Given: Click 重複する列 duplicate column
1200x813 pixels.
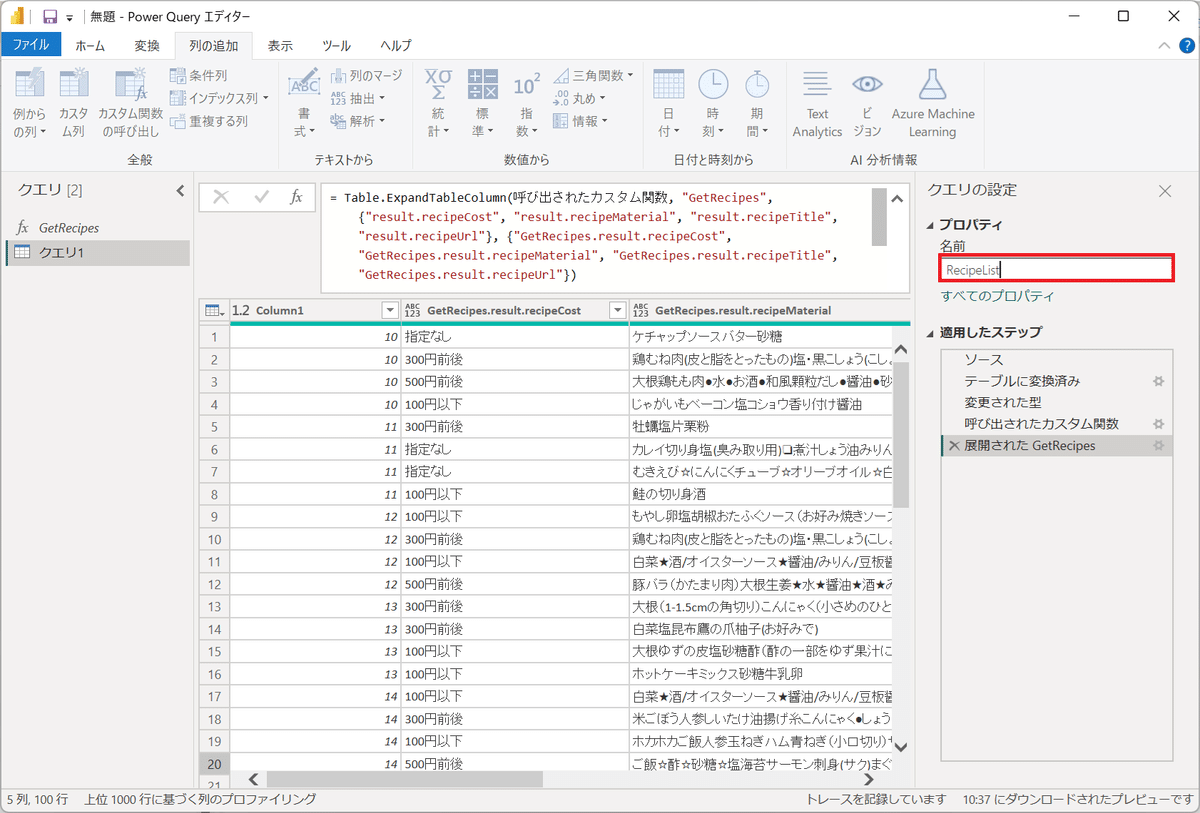Looking at the screenshot, I should tap(209, 121).
